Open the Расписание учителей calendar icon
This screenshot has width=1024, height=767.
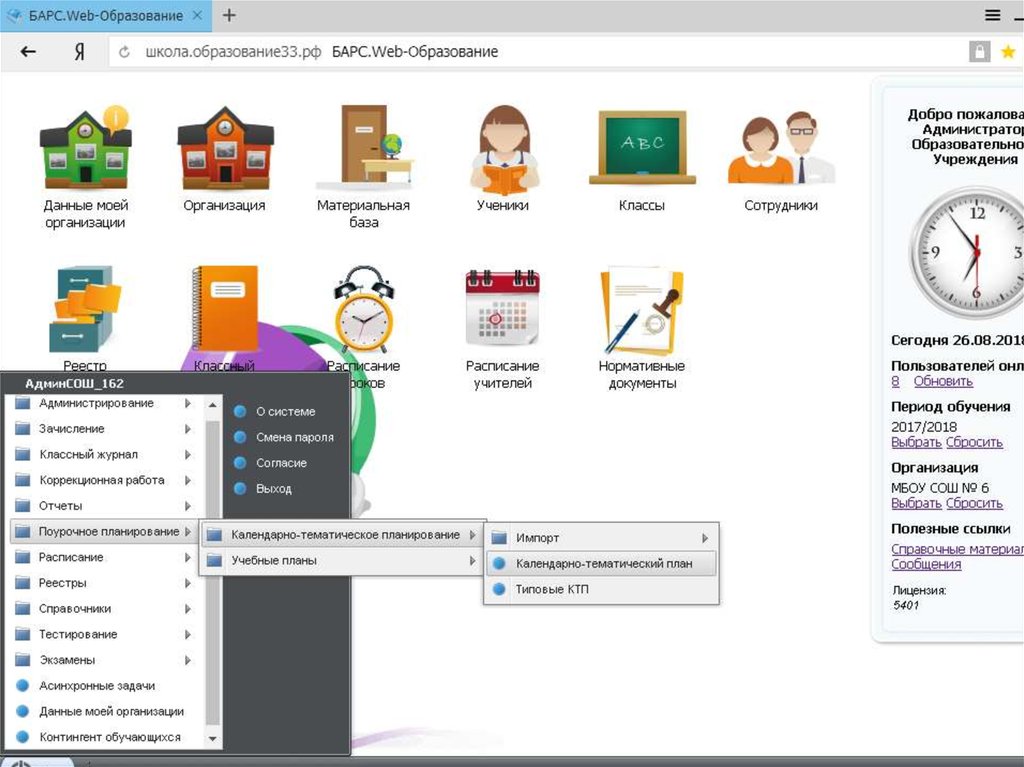(x=502, y=310)
